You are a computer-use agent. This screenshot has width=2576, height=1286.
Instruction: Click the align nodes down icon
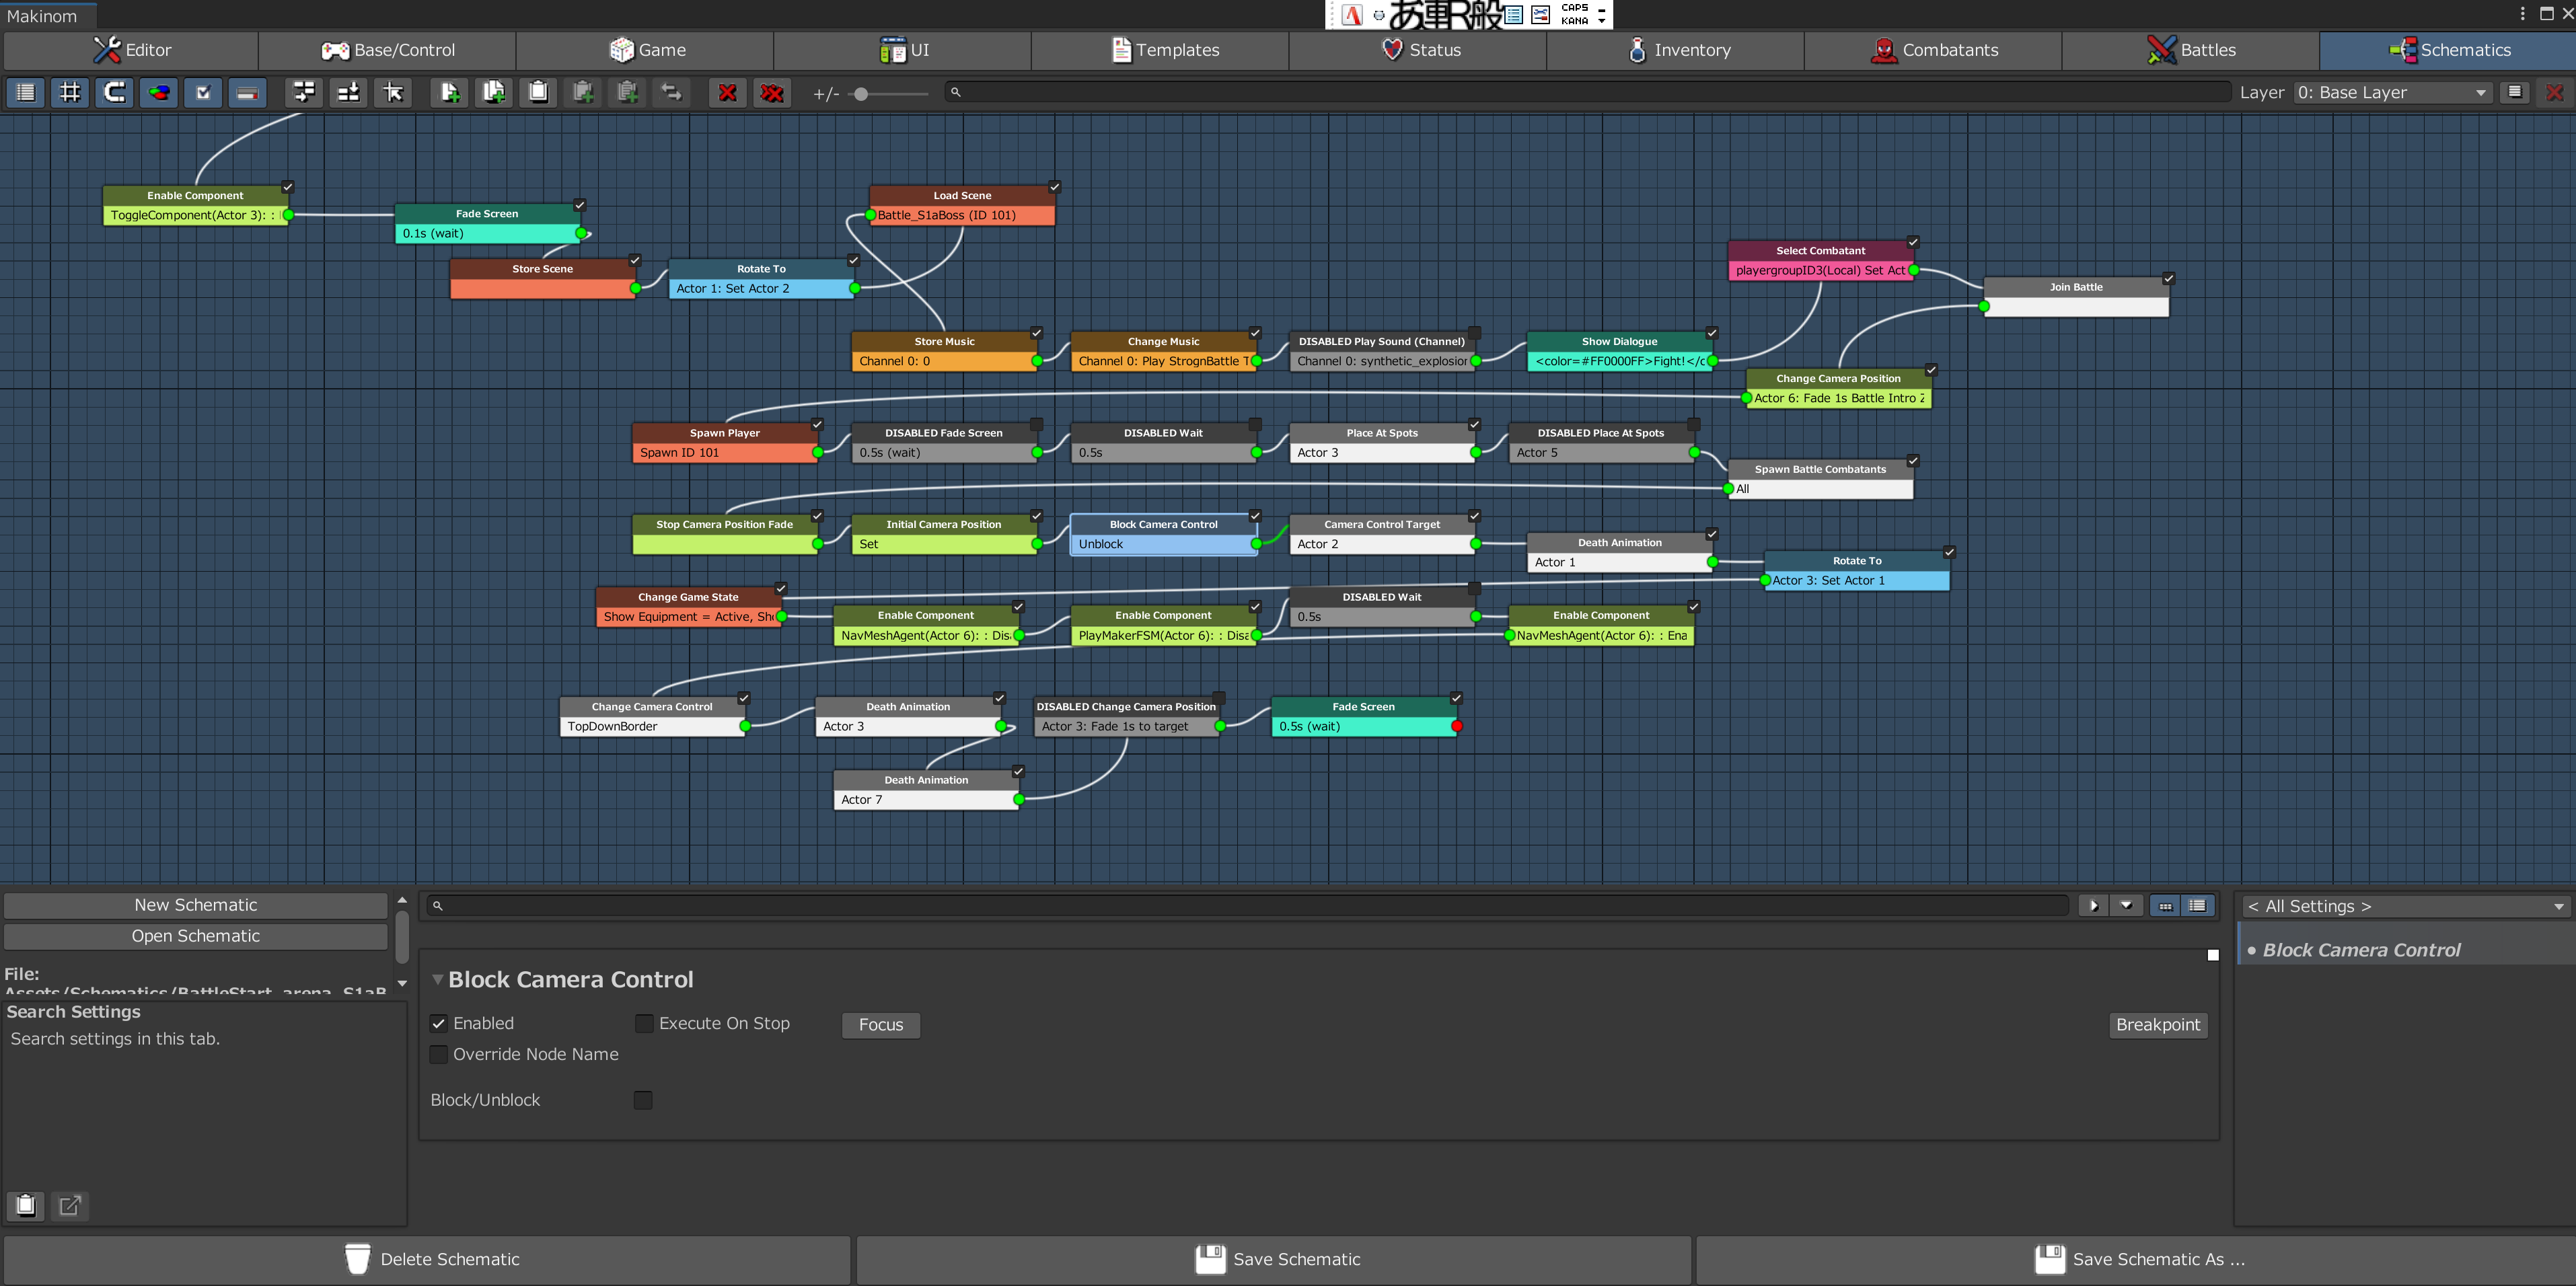tap(348, 93)
